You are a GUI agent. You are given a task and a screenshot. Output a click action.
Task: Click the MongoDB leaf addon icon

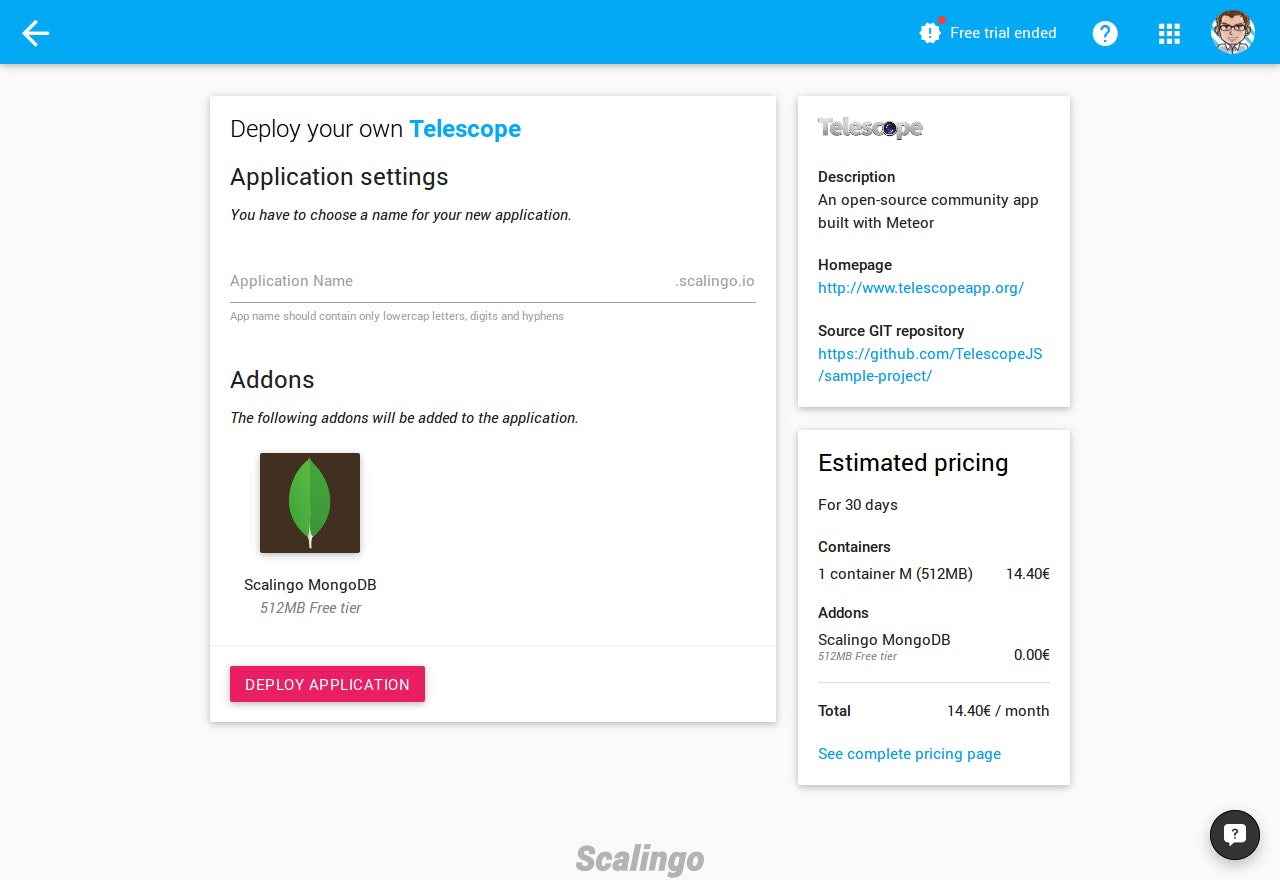(310, 502)
